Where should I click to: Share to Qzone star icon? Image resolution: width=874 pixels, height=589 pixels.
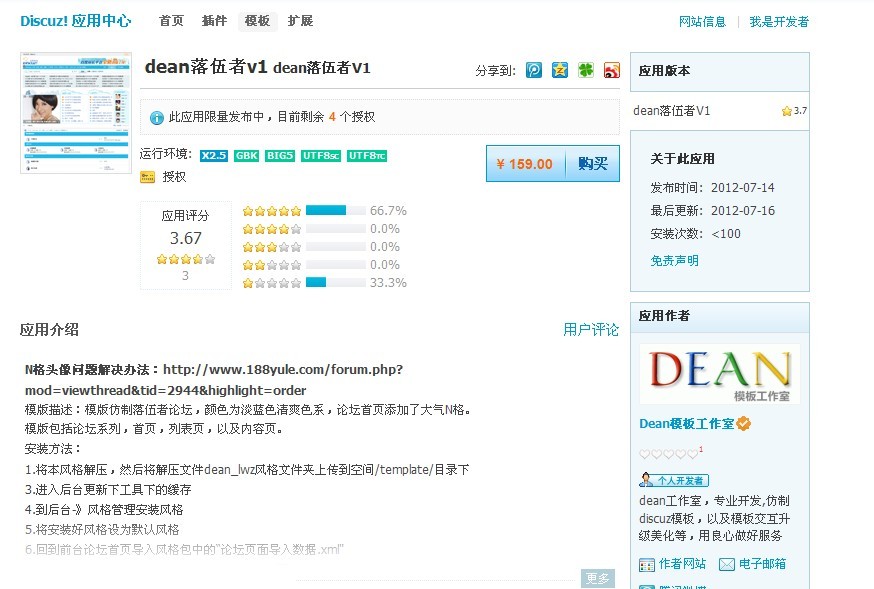pyautogui.click(x=560, y=70)
